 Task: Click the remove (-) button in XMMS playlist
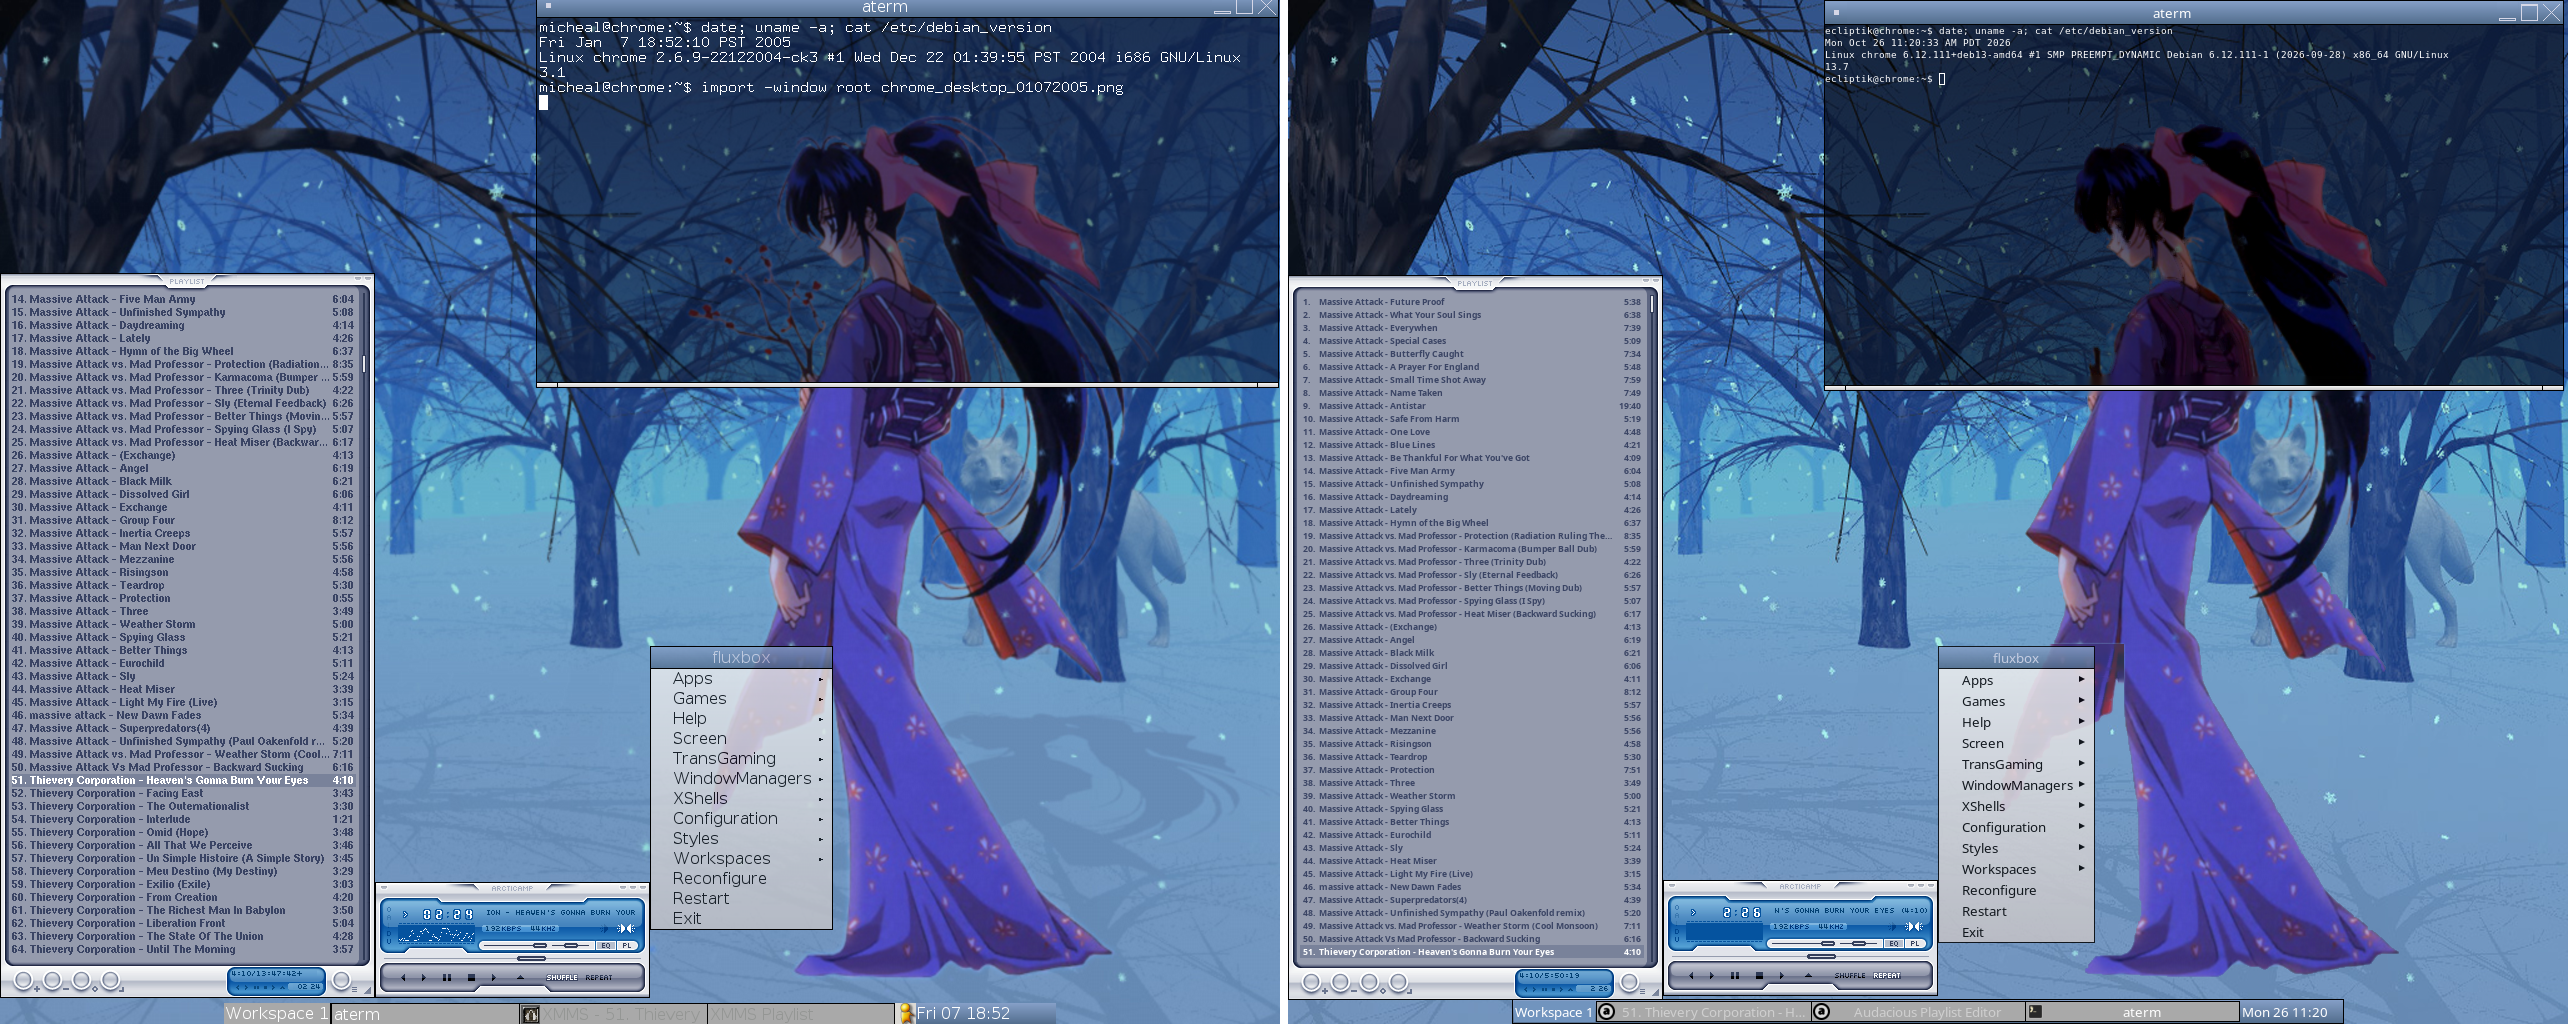[x=53, y=982]
